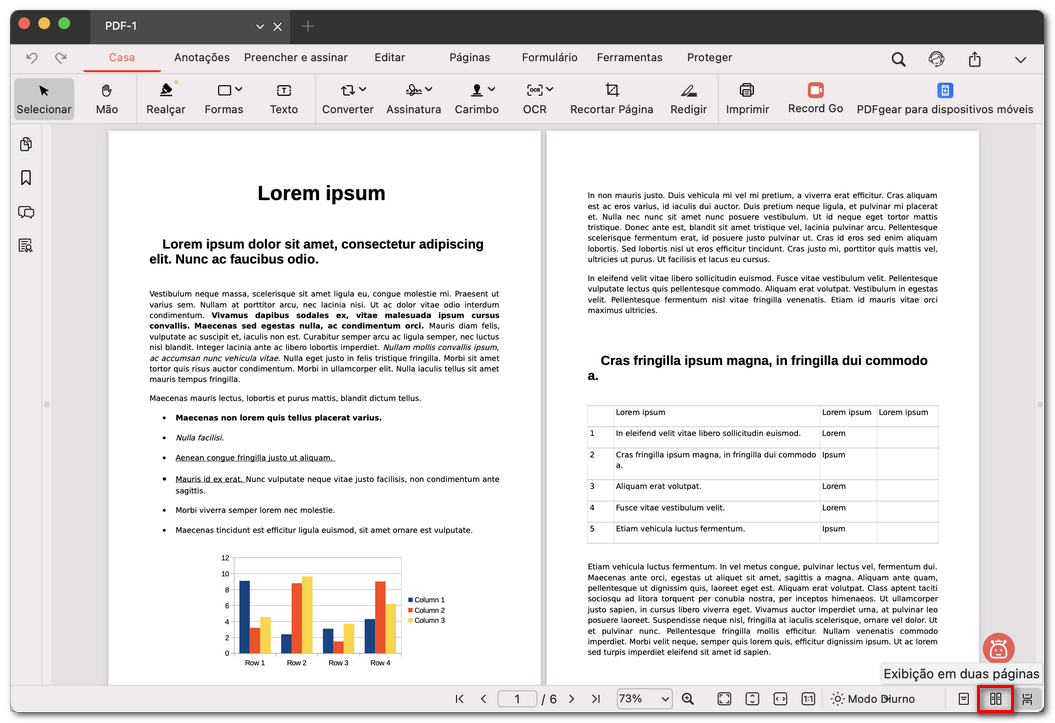The height and width of the screenshot is (723, 1055).
Task: Switch to the Anotações tab
Action: (x=201, y=58)
